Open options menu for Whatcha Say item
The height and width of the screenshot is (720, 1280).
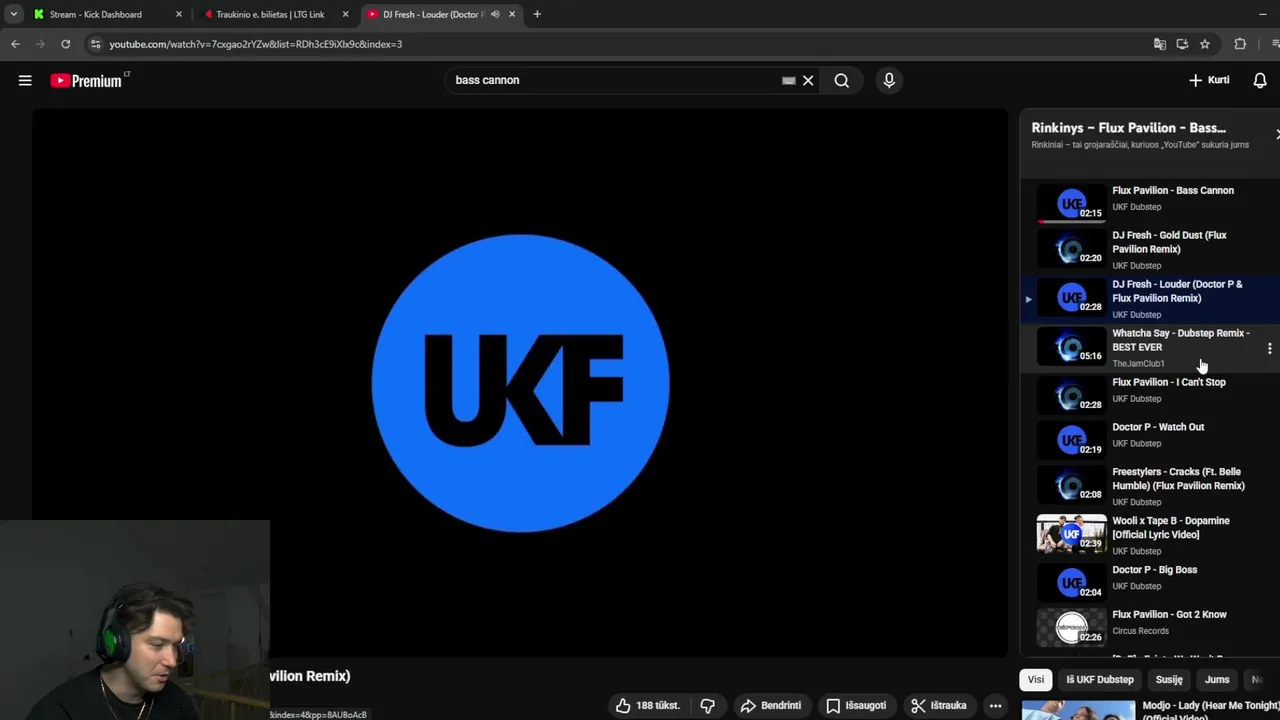click(1269, 348)
